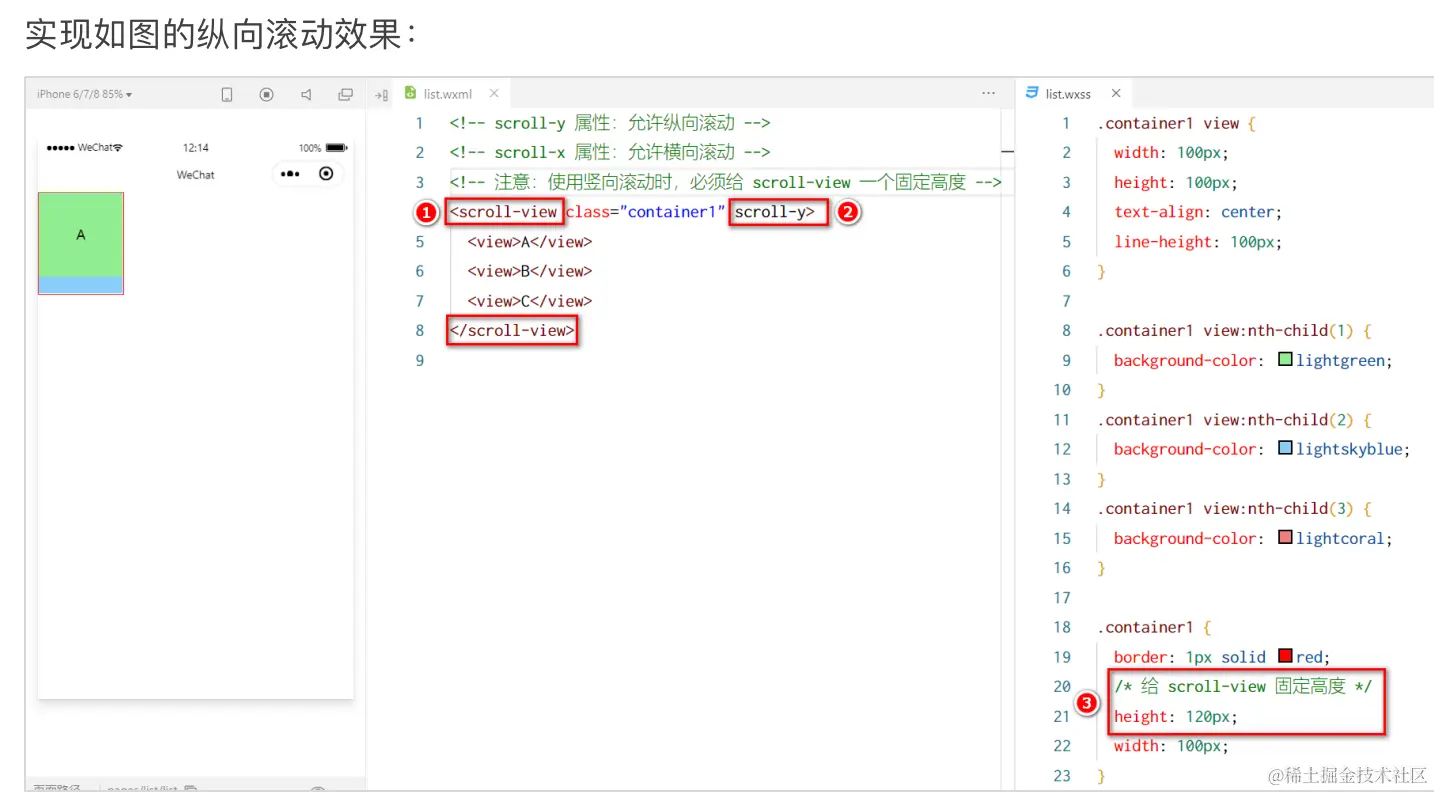The height and width of the screenshot is (792, 1434).
Task: Close the list.wxss tab
Action: click(1116, 93)
